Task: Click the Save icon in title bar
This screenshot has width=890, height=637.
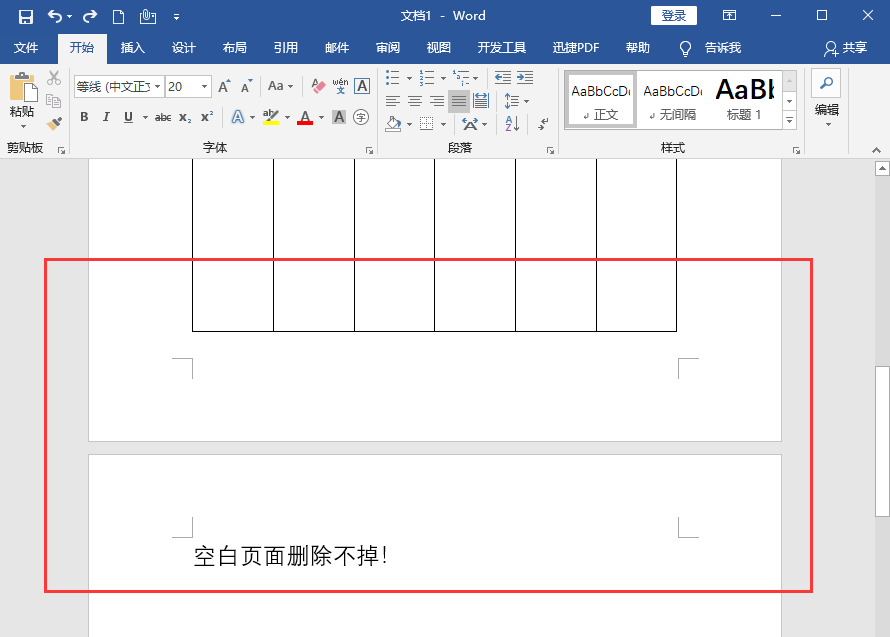Action: pyautogui.click(x=26, y=16)
